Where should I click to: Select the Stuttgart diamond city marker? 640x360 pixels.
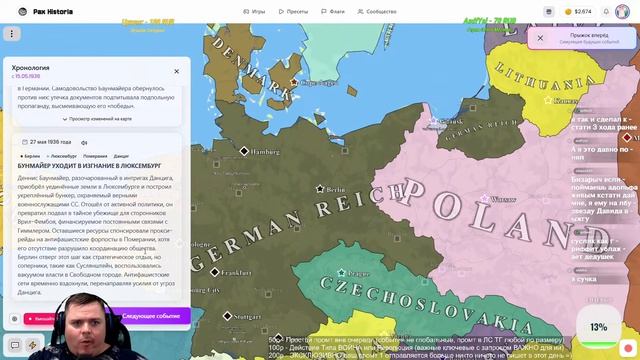coord(227,316)
